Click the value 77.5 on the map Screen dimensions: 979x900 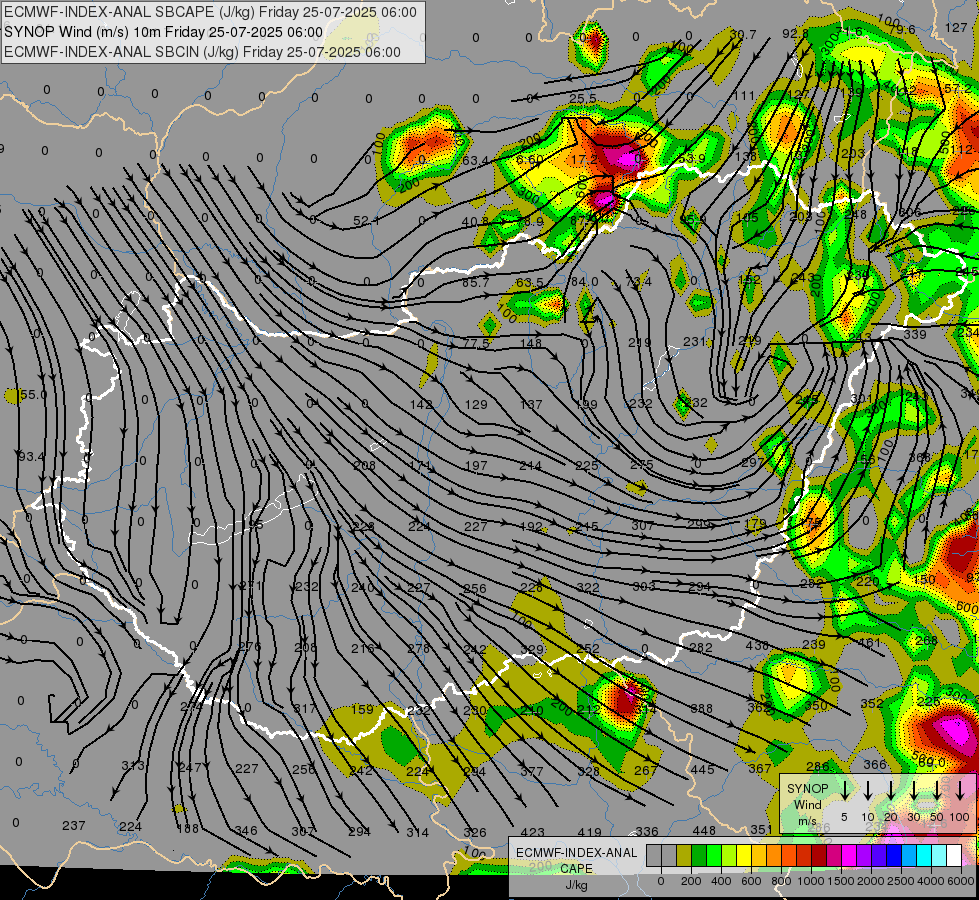point(476,344)
